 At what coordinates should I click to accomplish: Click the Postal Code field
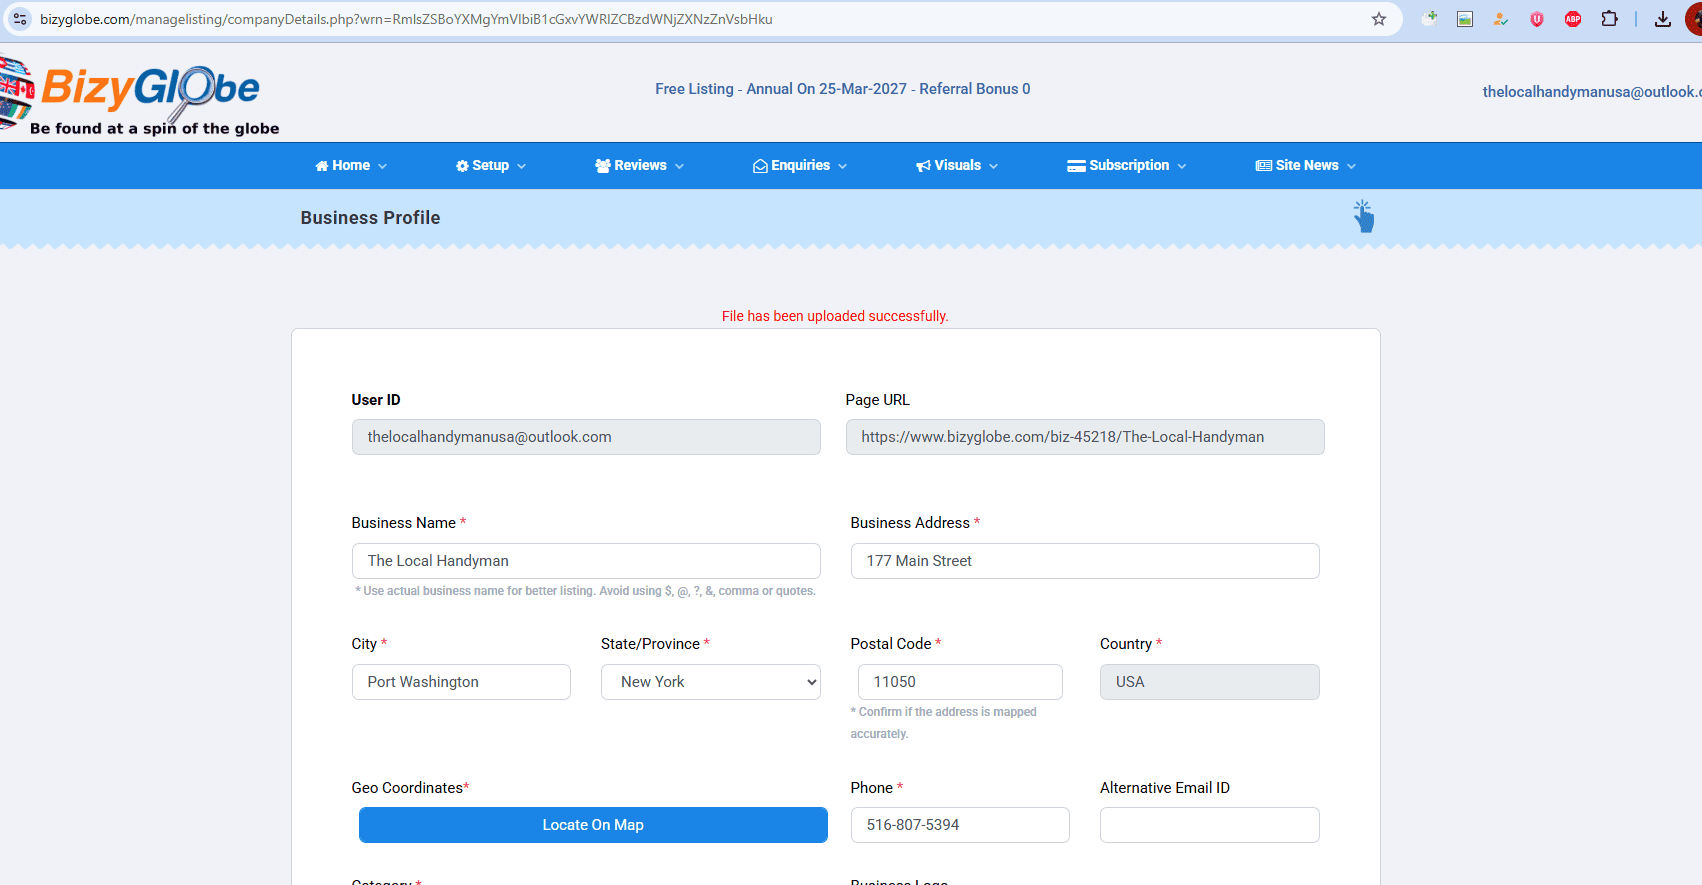pyautogui.click(x=960, y=682)
